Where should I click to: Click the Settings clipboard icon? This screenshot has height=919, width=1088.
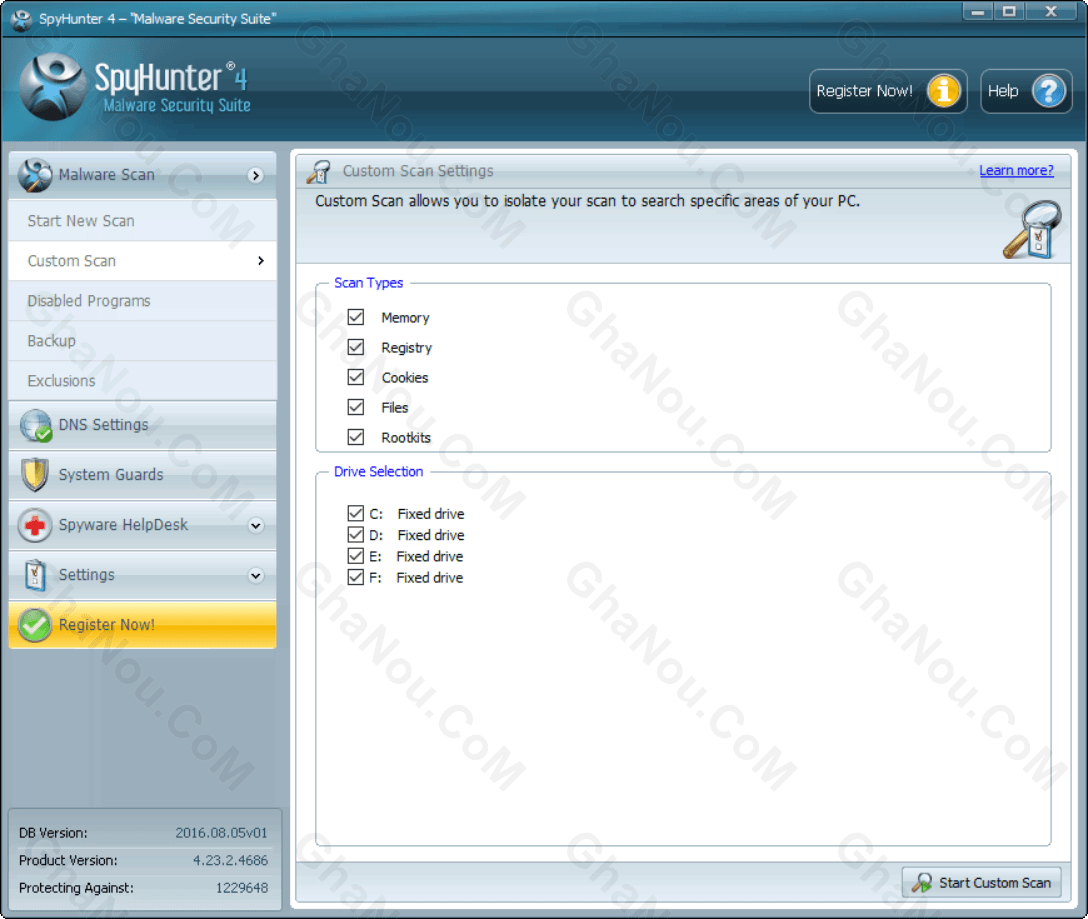[x=35, y=575]
